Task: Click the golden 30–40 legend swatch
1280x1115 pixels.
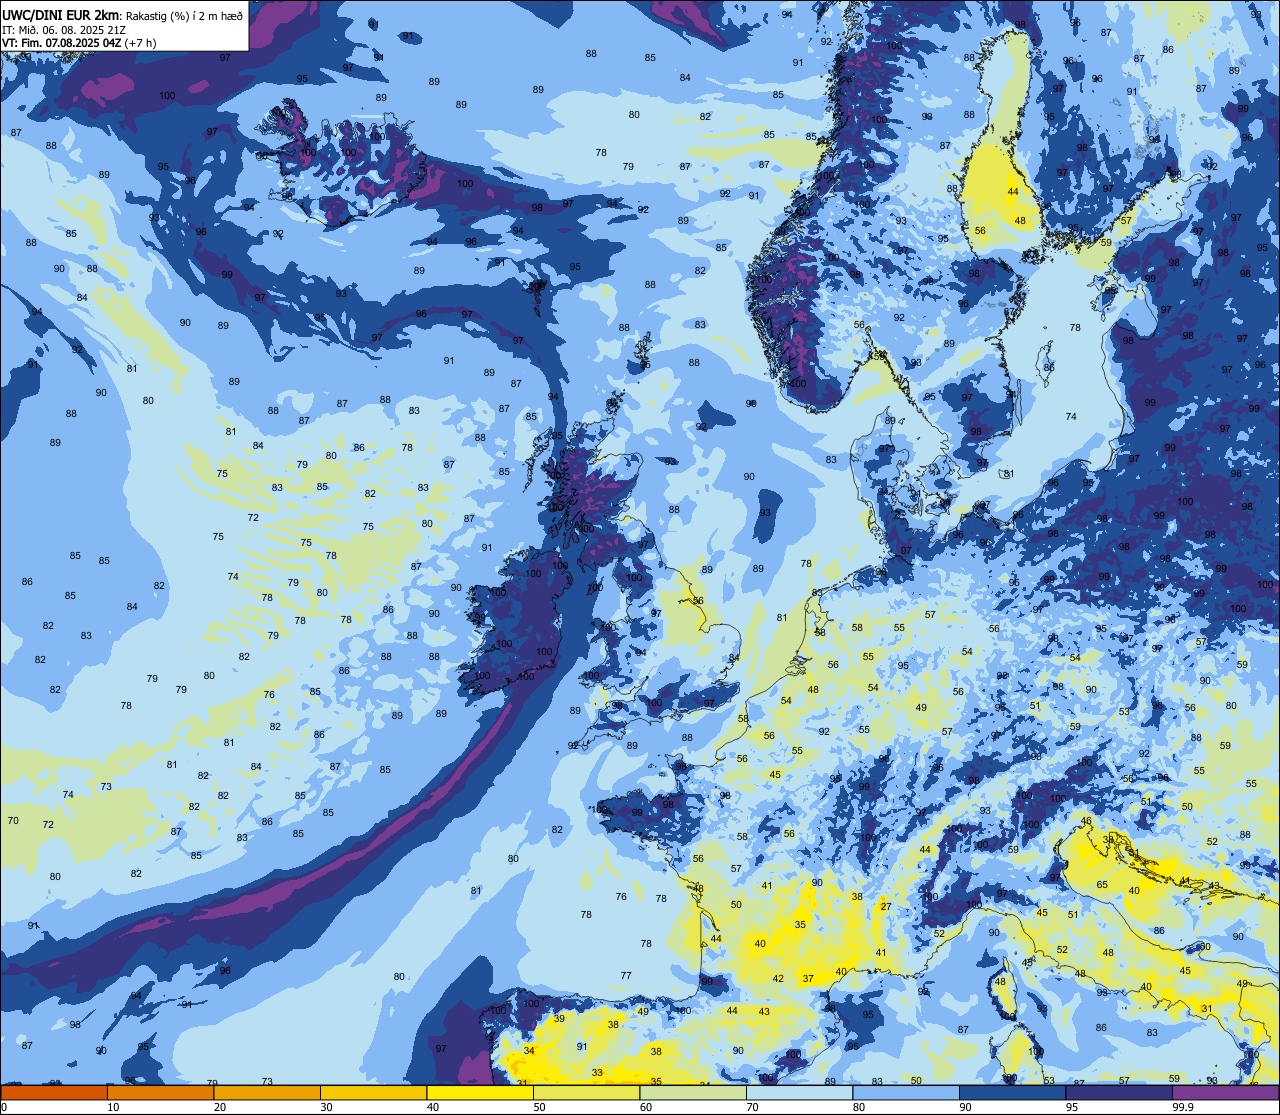Action: point(373,1092)
